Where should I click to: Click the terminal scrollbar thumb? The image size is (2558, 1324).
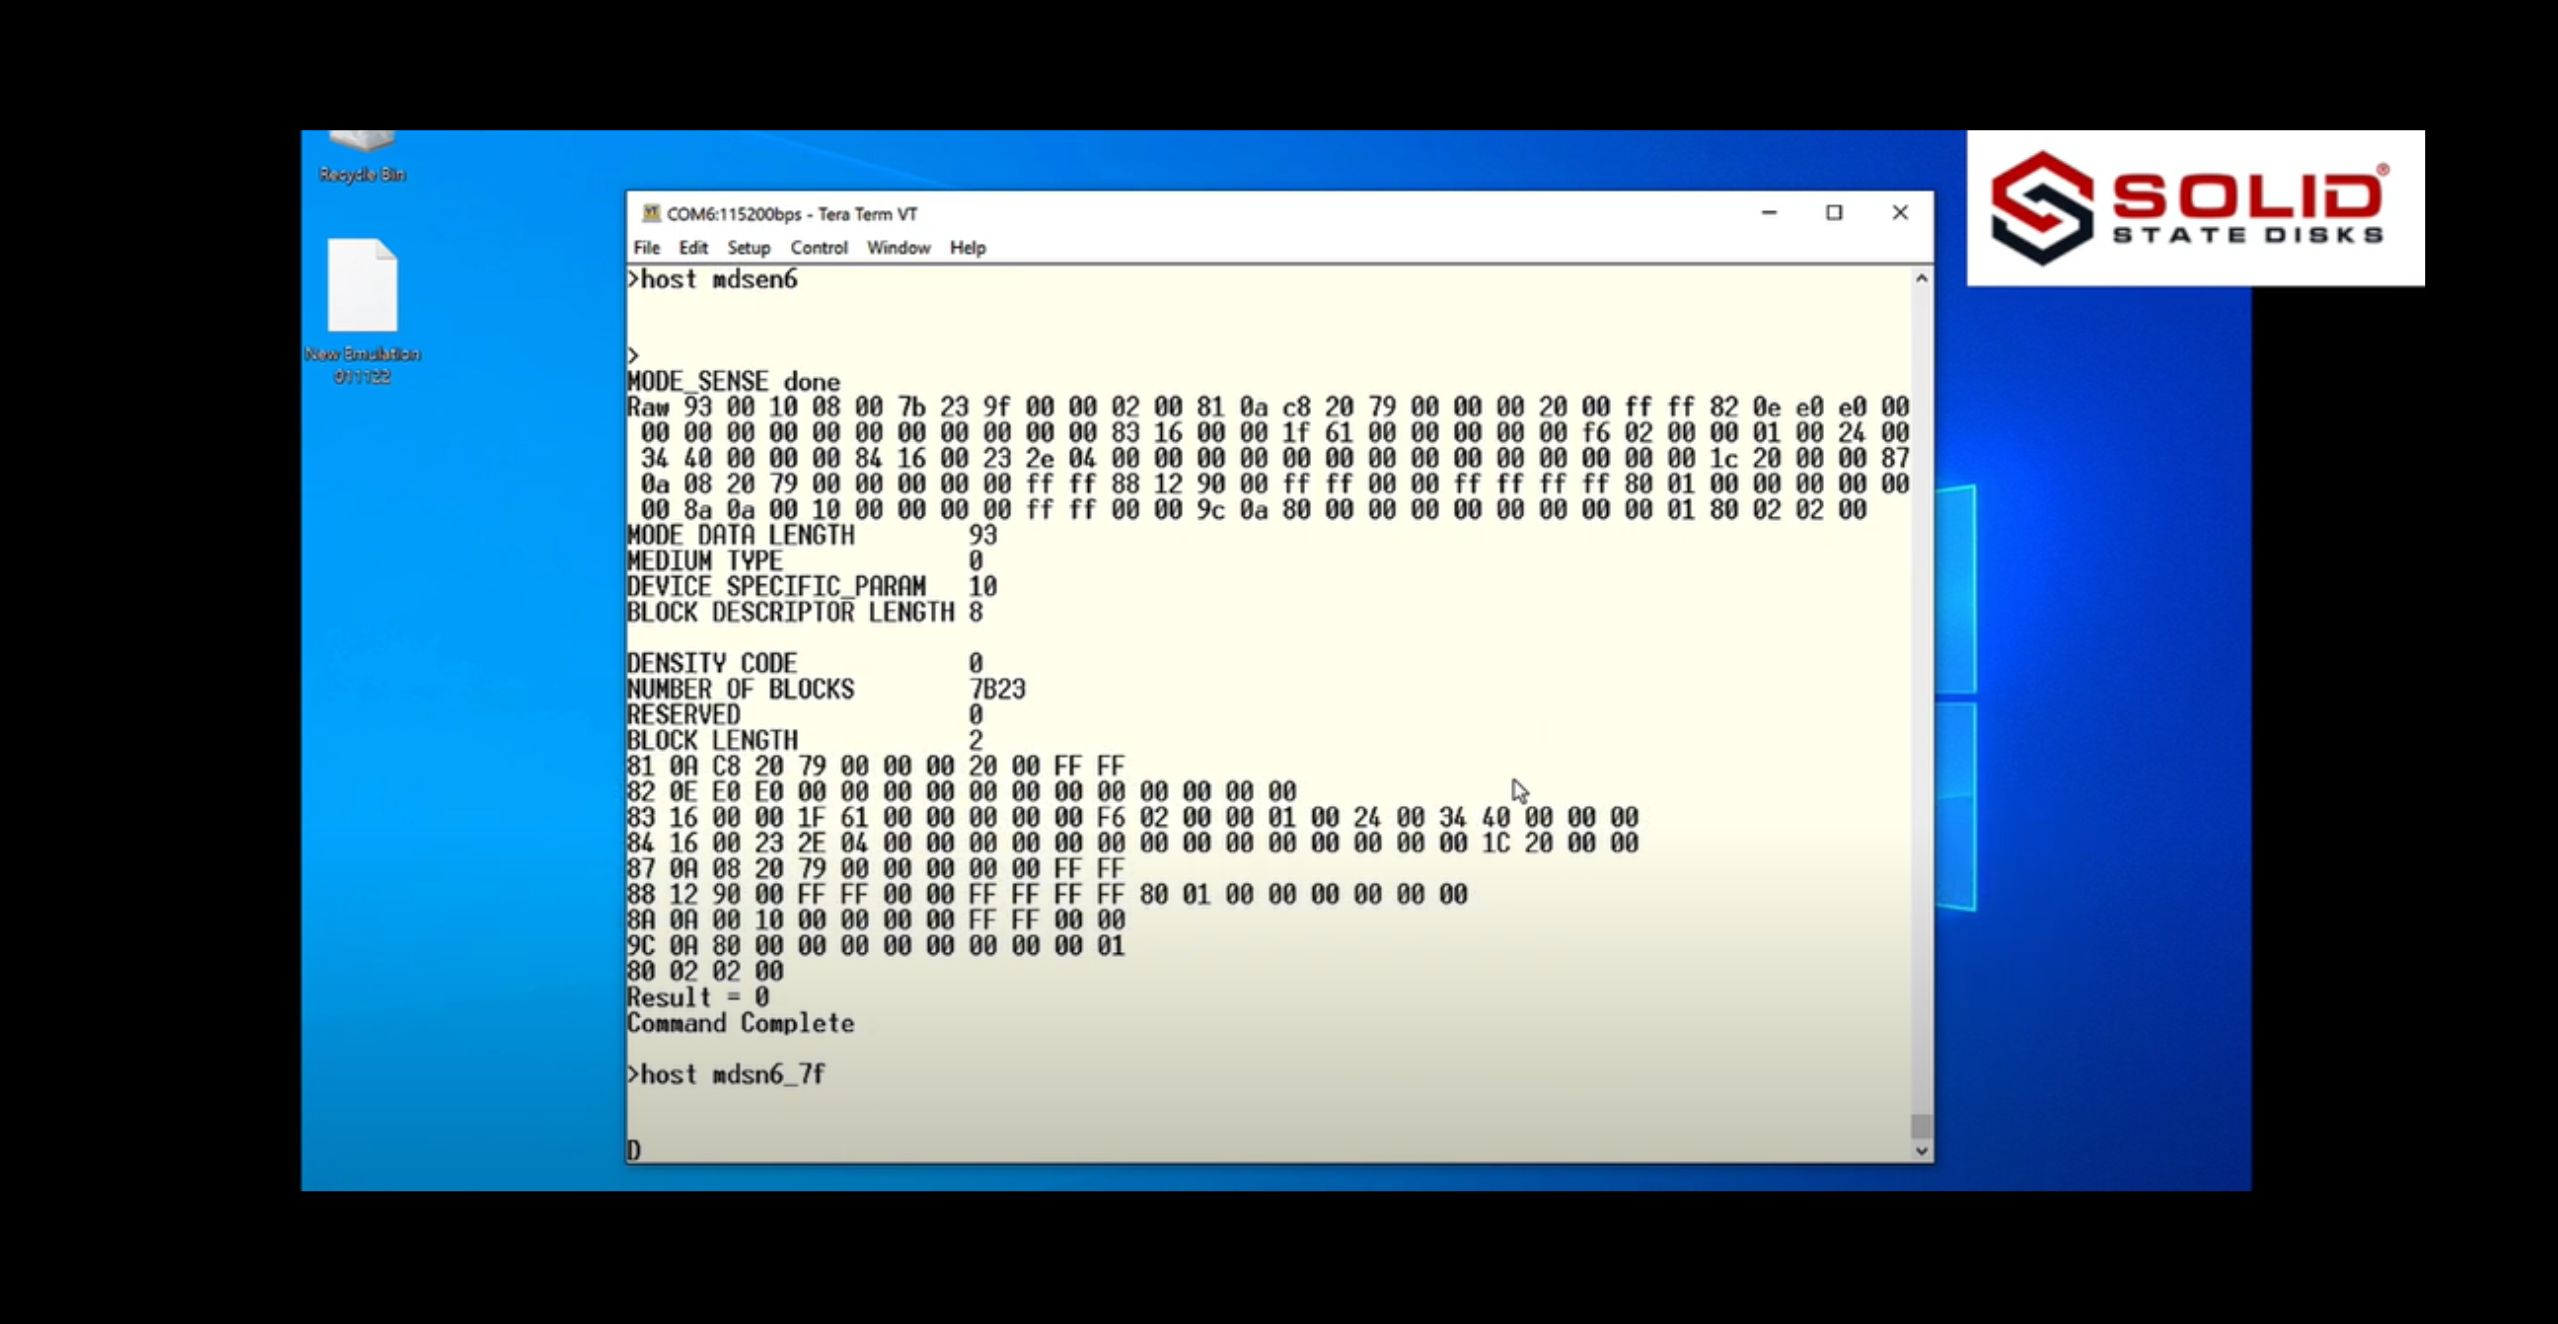(1921, 1126)
